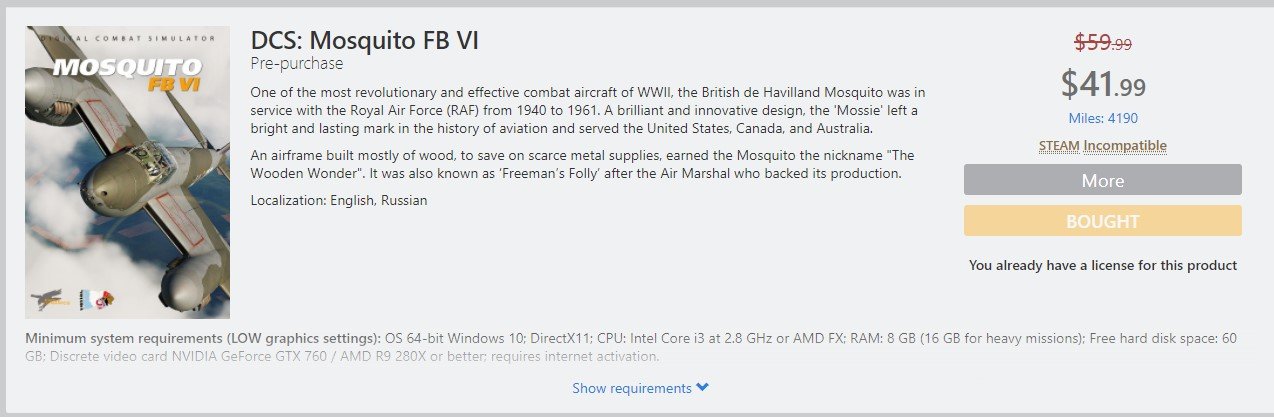The width and height of the screenshot is (1274, 417).
Task: Click the crossed-out $59.99 price
Action: pos(1102,43)
